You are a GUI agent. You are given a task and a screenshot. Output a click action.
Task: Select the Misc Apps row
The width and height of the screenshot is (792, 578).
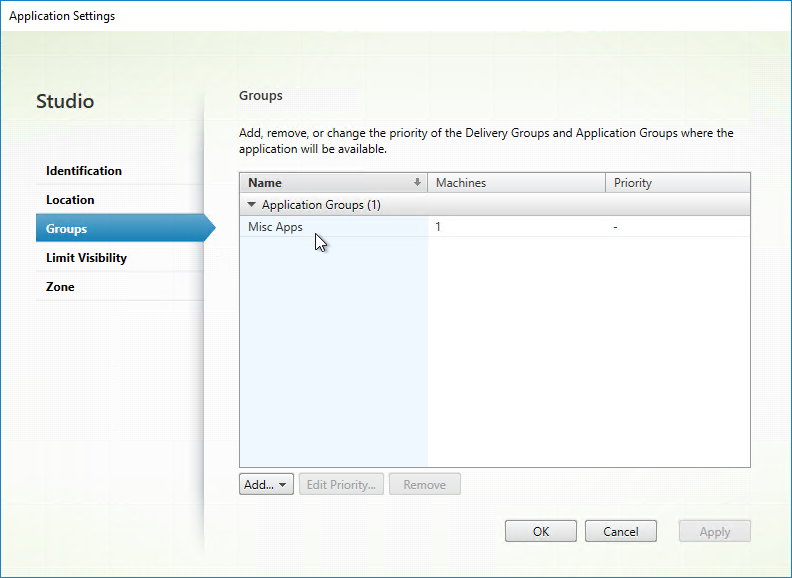coord(495,226)
